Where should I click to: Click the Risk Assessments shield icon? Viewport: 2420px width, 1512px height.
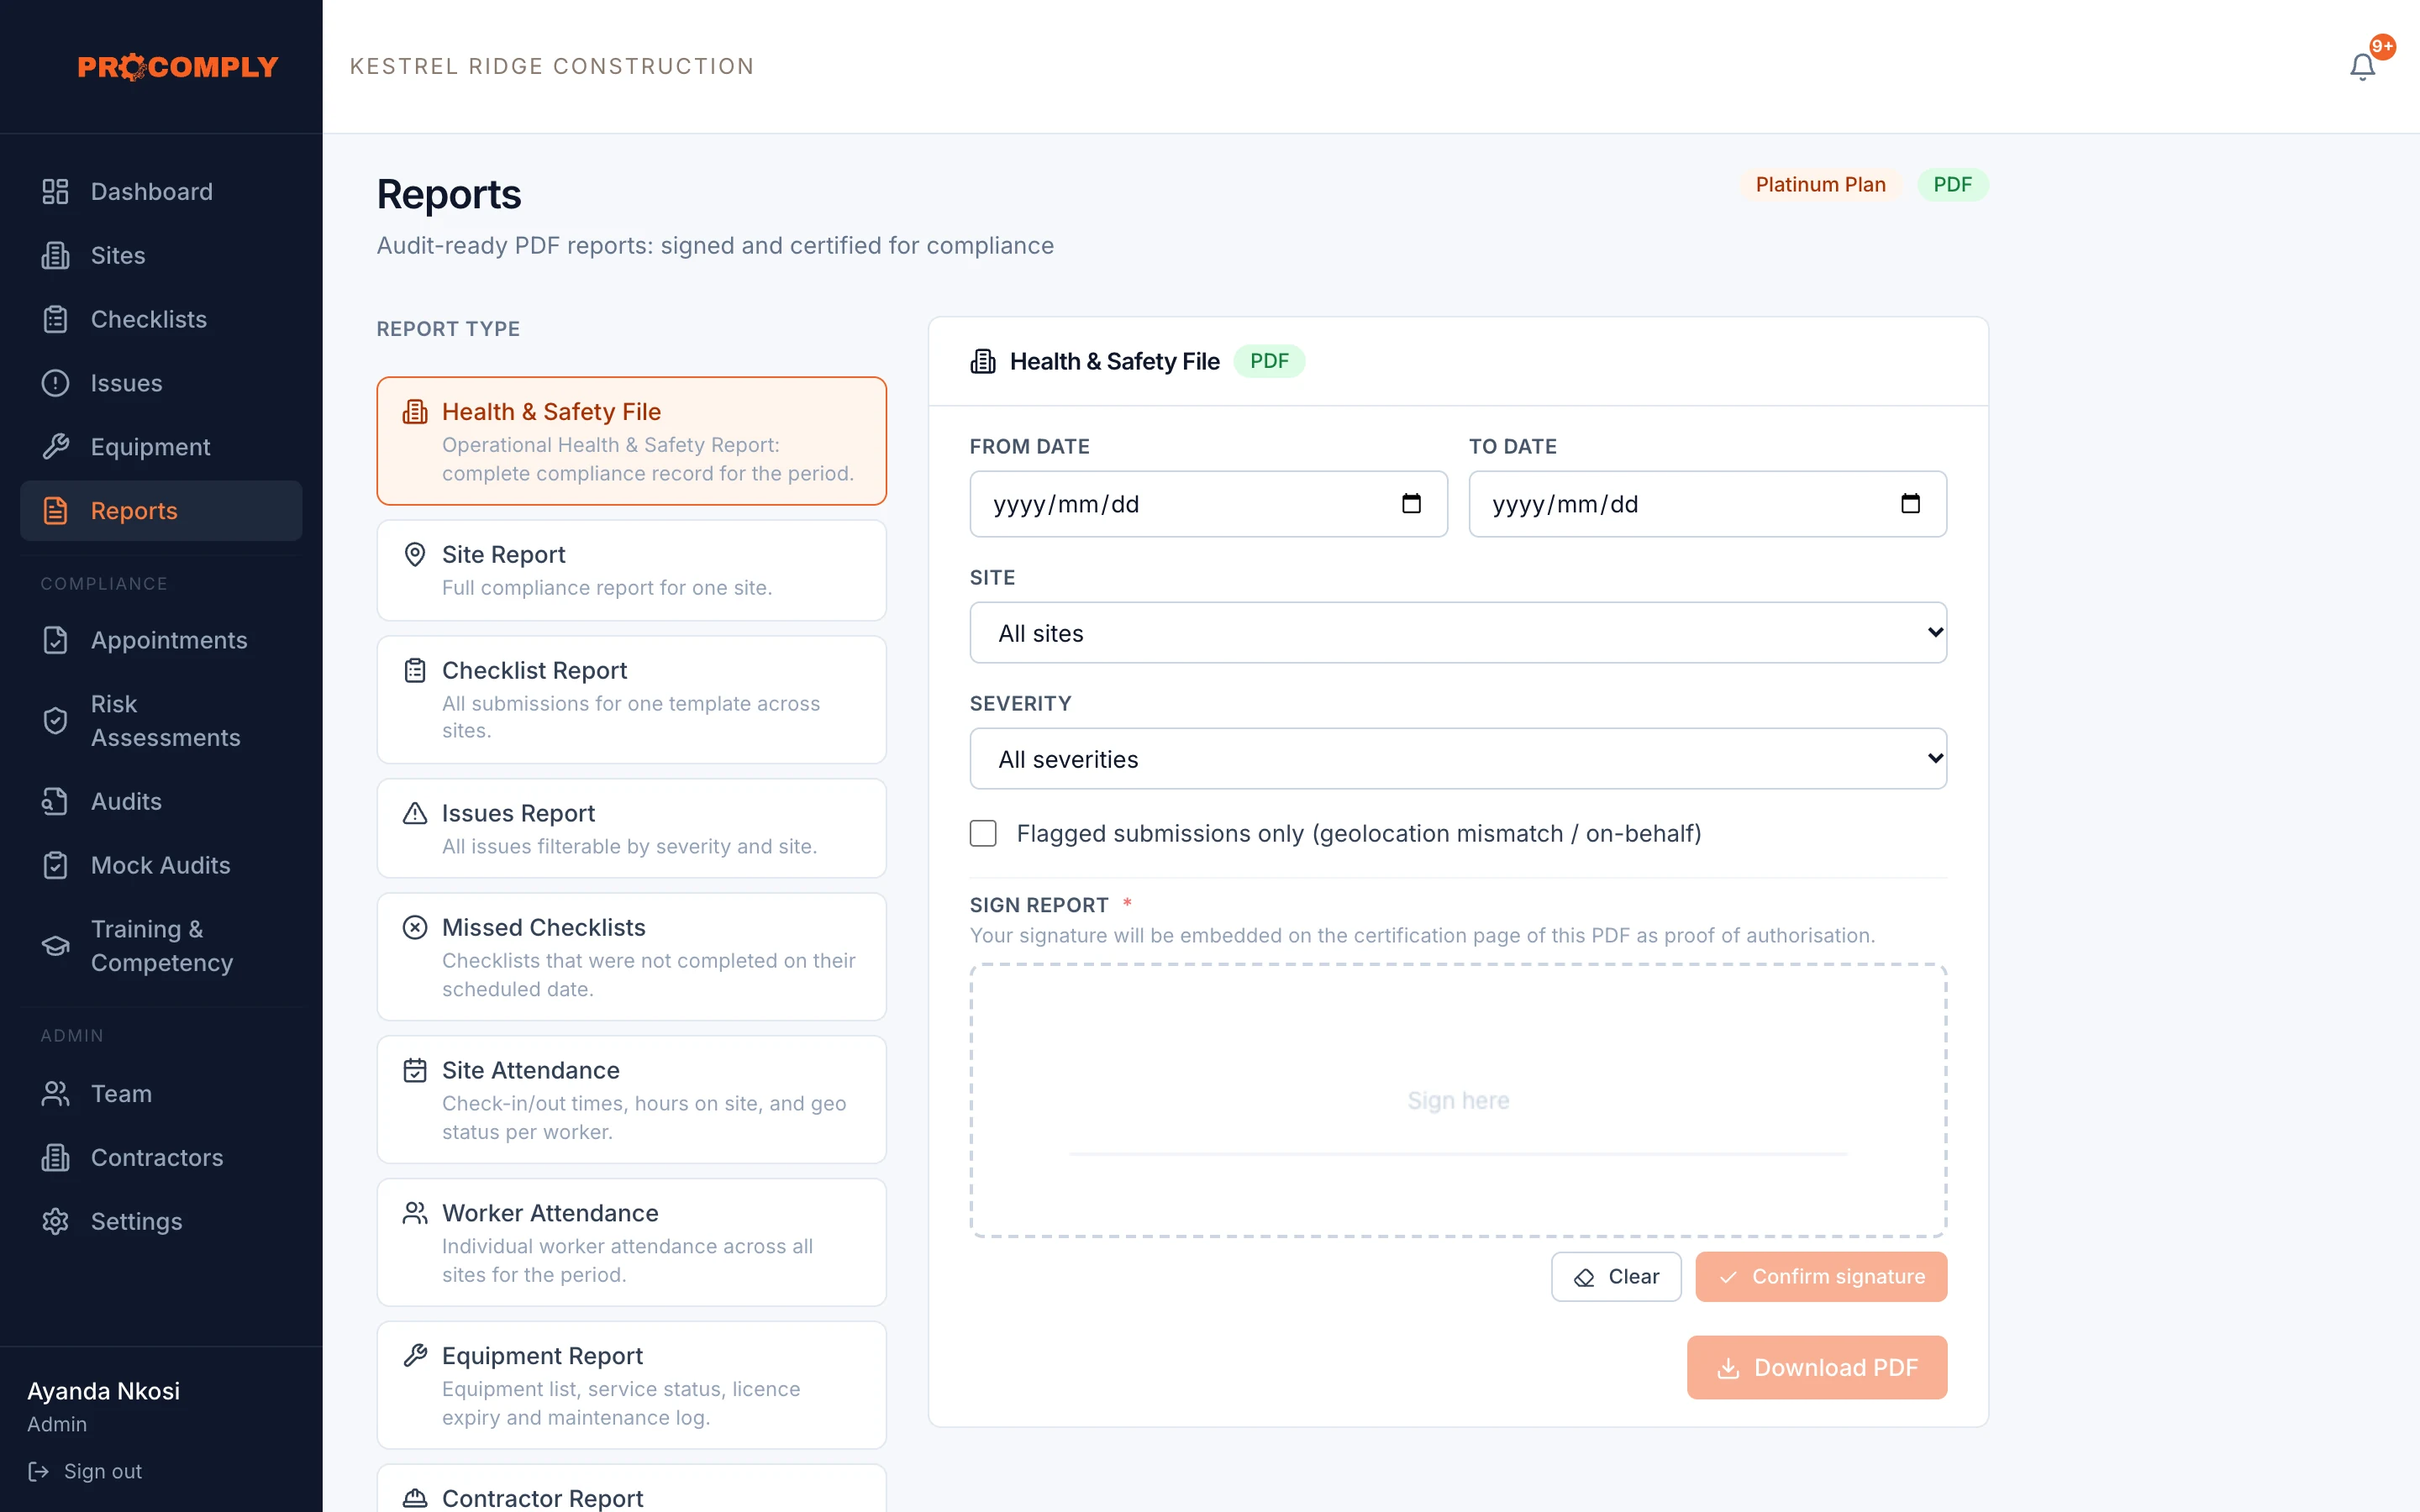[x=55, y=721]
